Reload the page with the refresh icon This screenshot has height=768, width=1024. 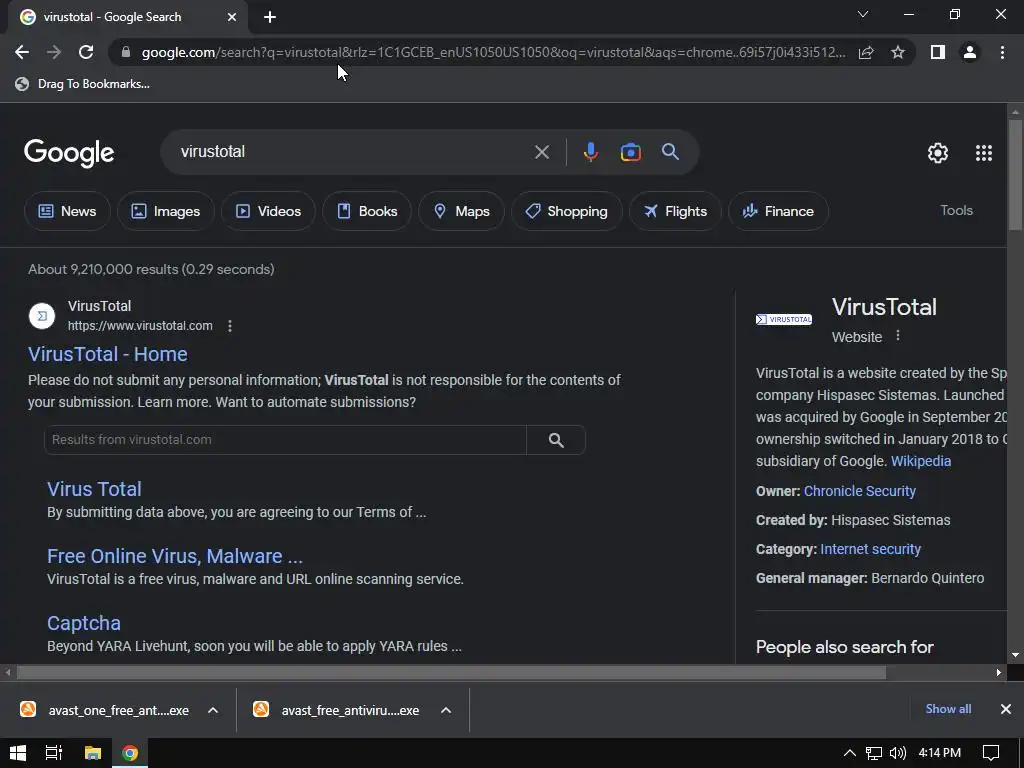click(x=86, y=52)
